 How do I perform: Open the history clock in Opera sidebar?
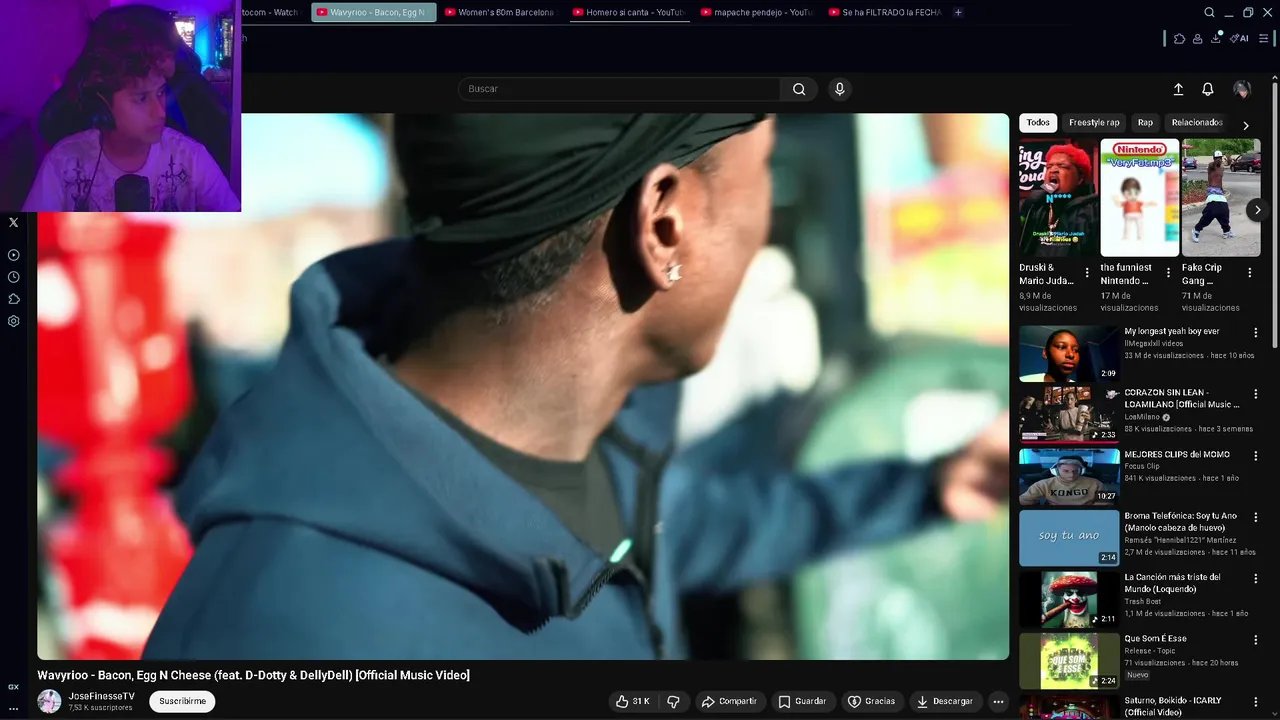coord(13,277)
